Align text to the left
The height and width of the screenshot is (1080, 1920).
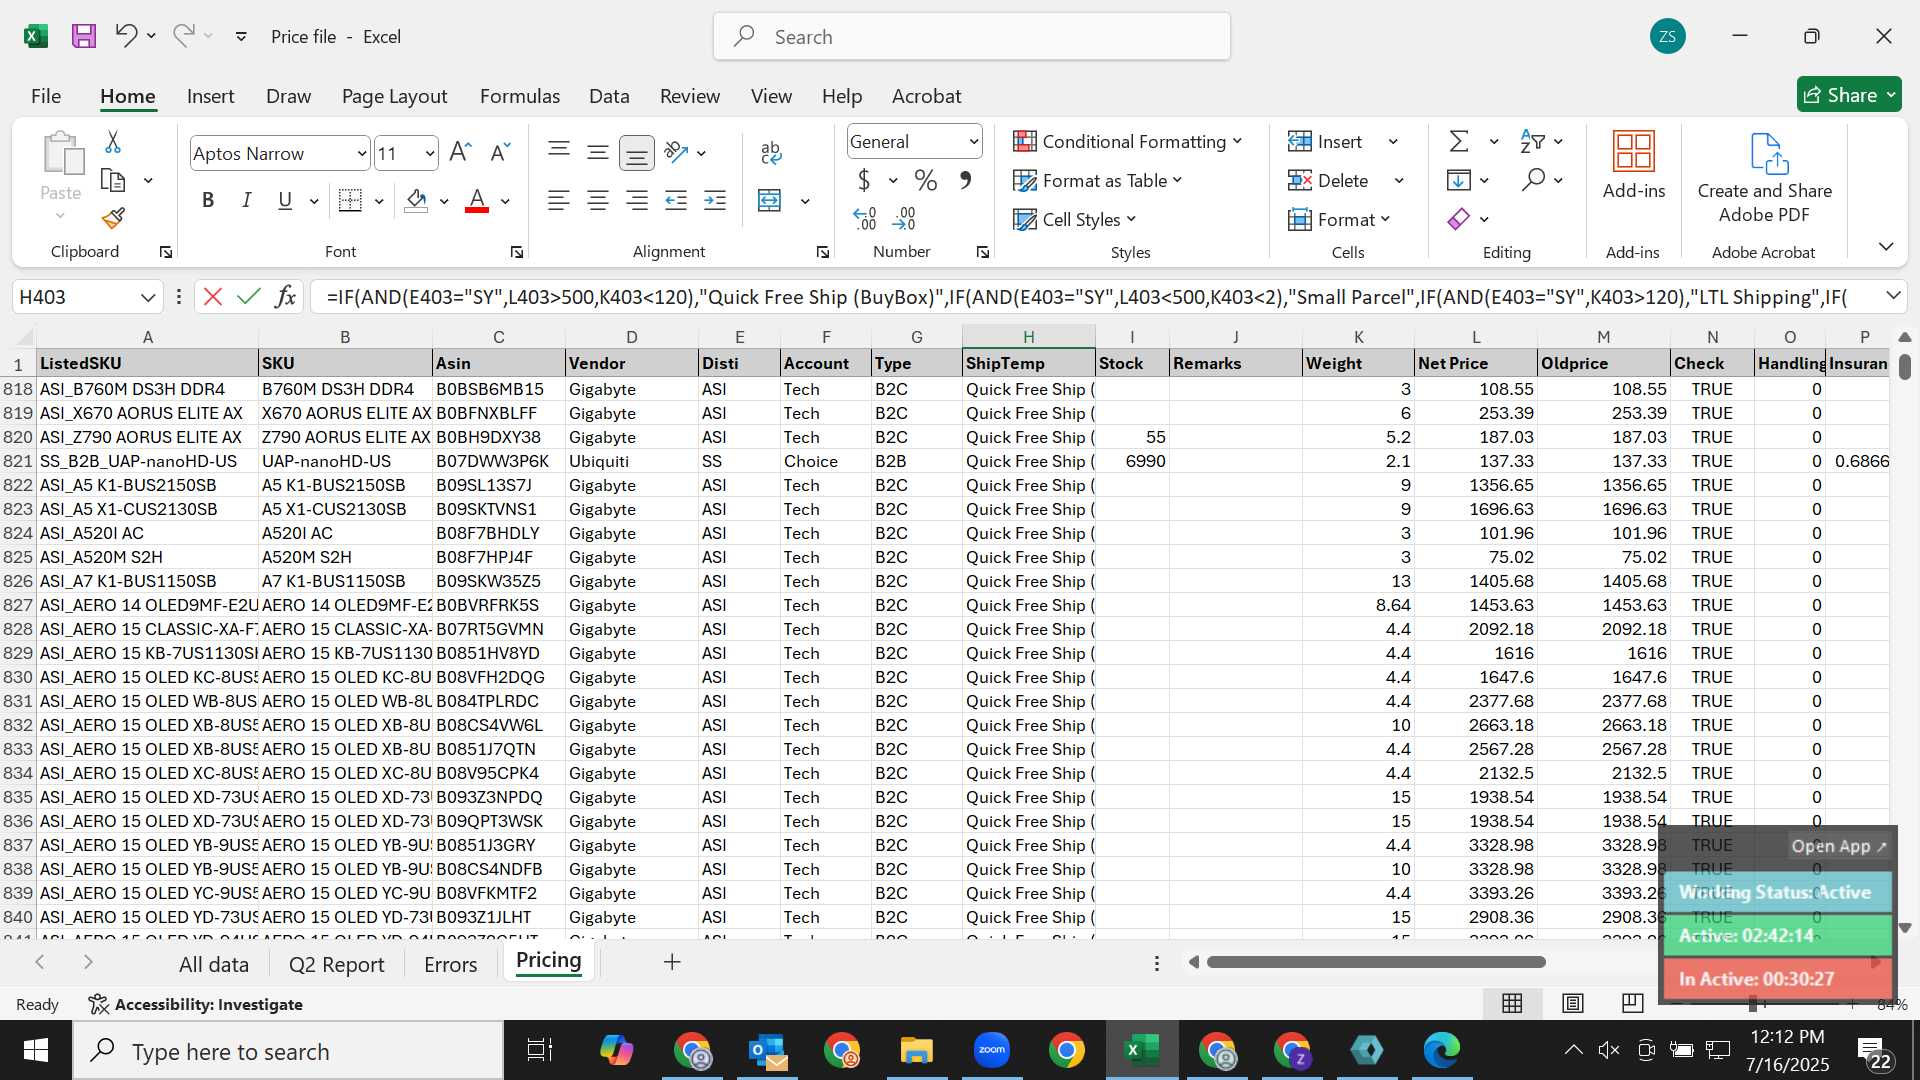(559, 201)
